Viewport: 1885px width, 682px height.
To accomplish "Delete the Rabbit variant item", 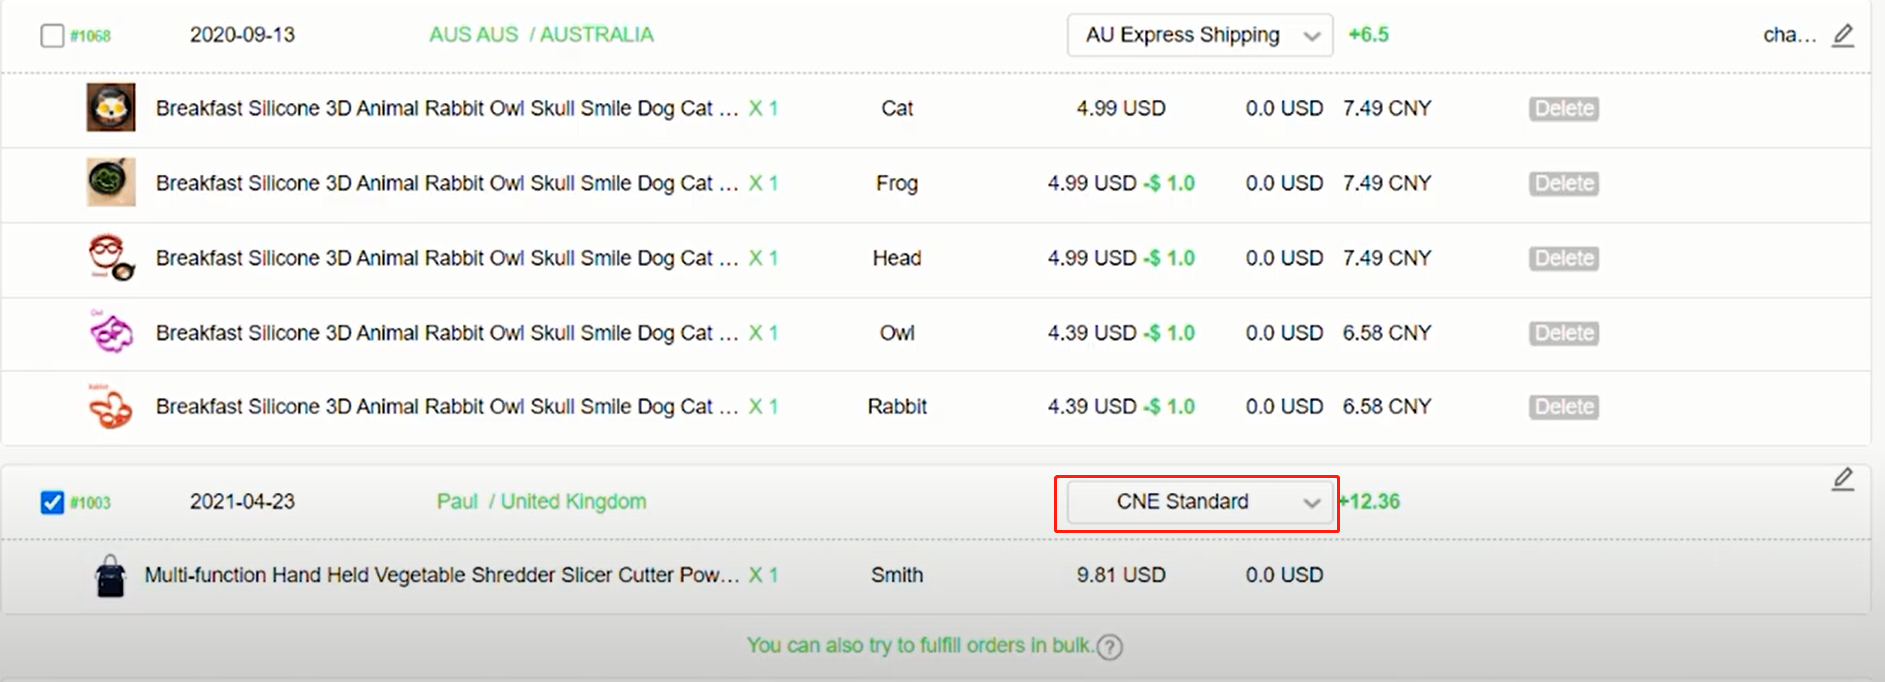I will tap(1563, 407).
